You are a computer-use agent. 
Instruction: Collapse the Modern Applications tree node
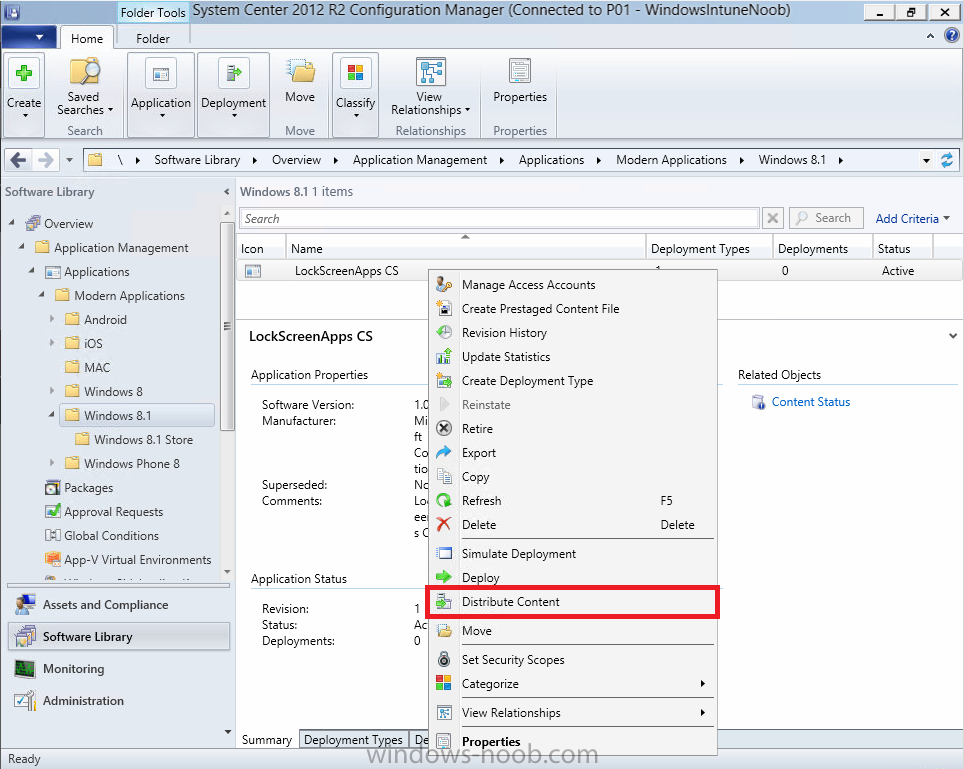[x=42, y=295]
